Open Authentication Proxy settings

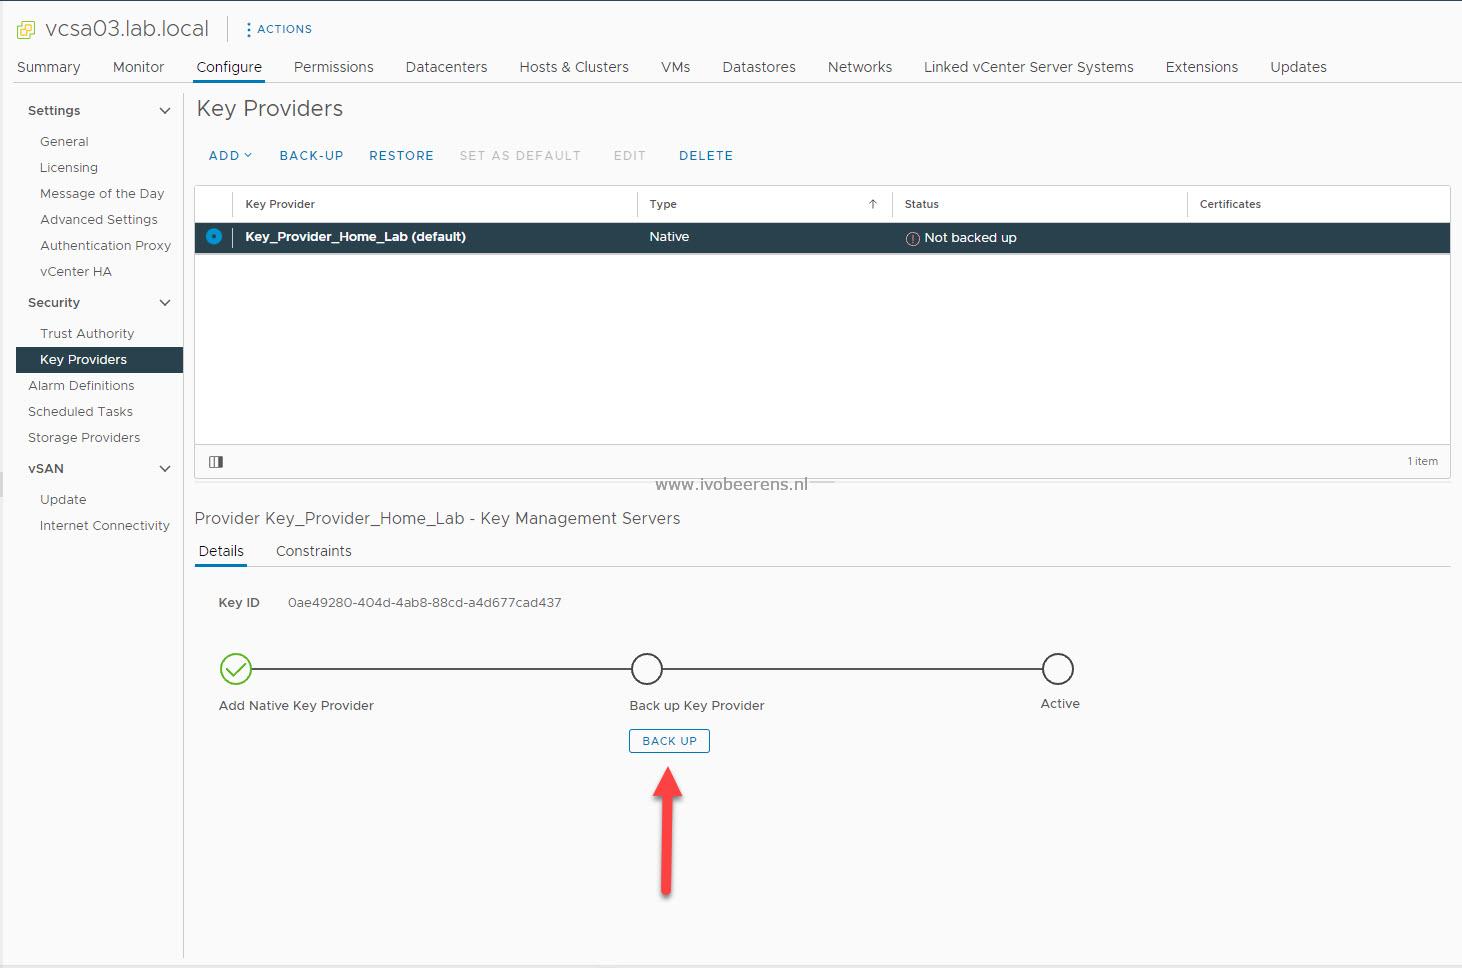click(105, 246)
